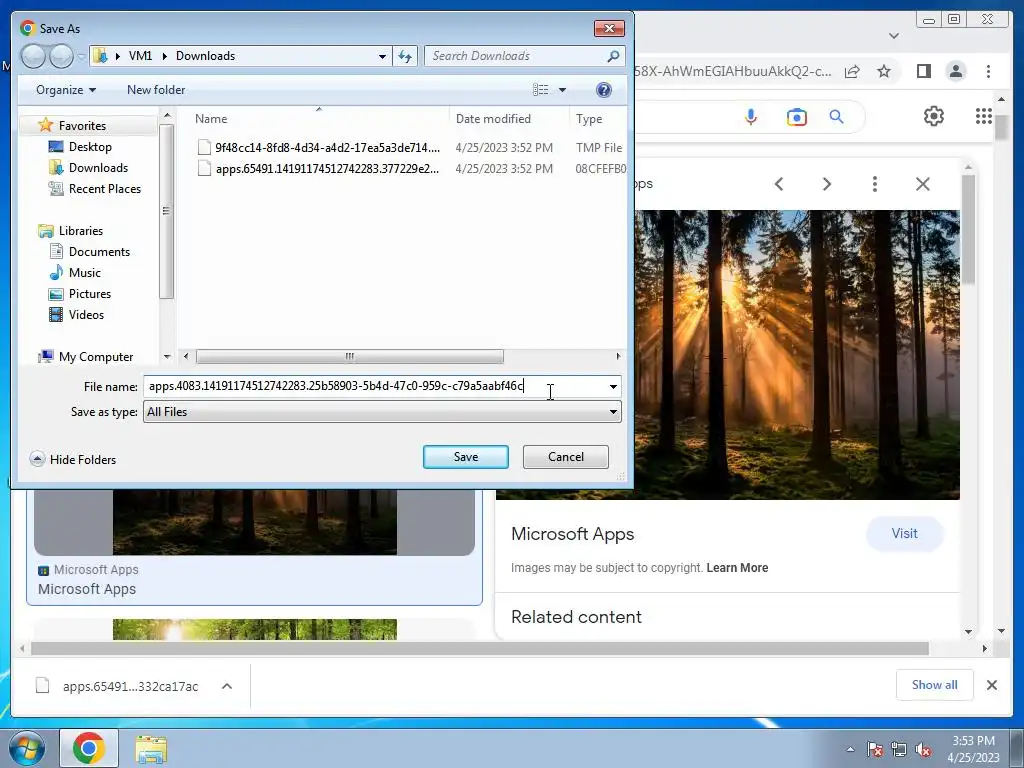This screenshot has width=1024, height=768.
Task: Open download options chevron for apps.65491
Action: 227,686
